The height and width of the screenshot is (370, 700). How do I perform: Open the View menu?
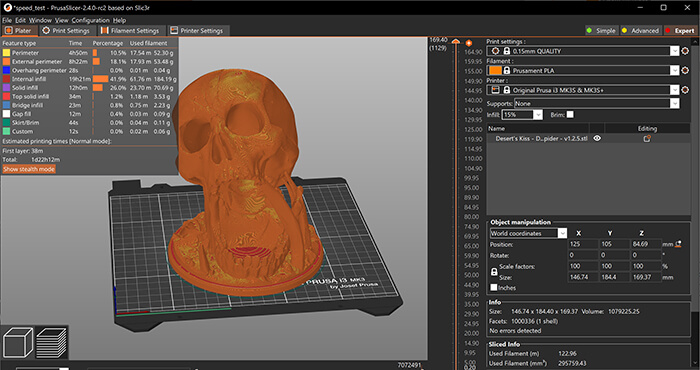tap(62, 20)
